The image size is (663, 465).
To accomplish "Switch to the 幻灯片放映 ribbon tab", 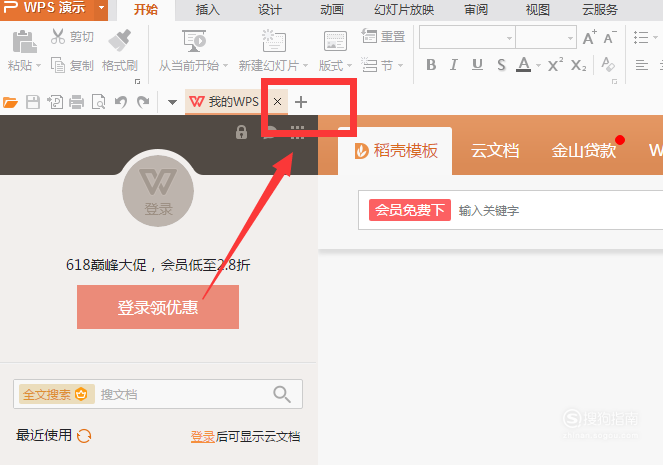I will 404,10.
